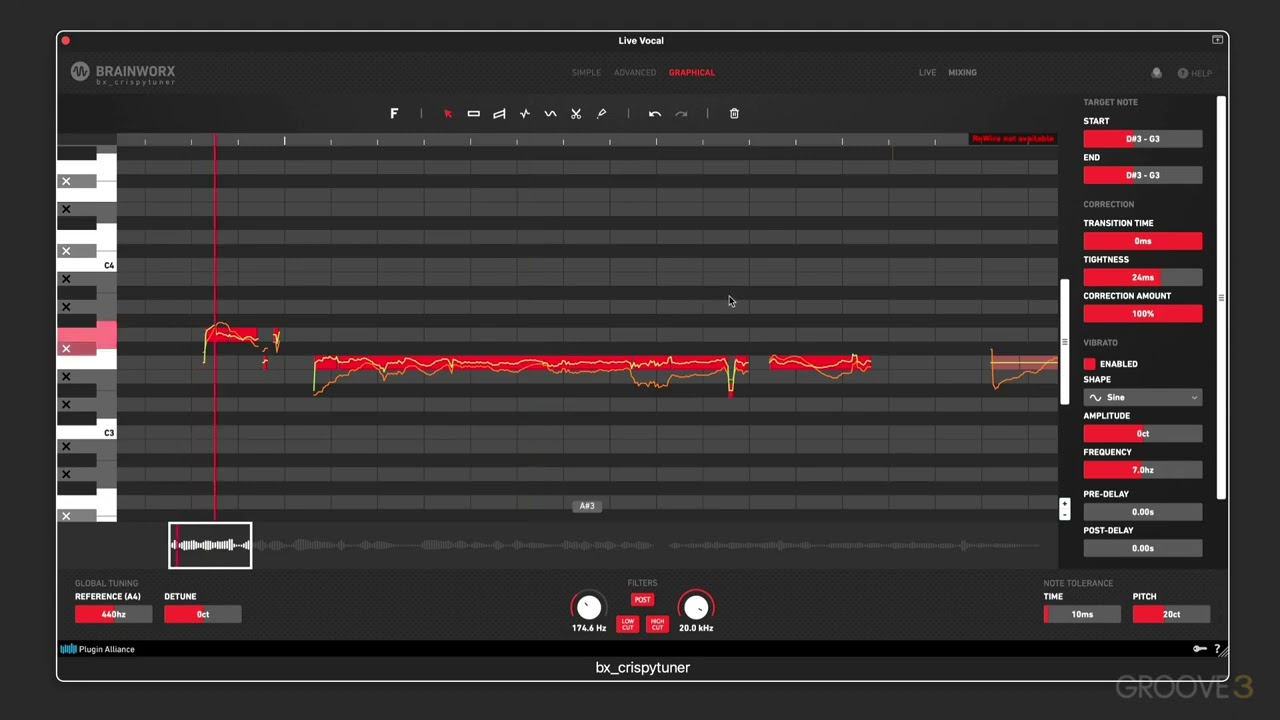Screen dimensions: 1280x720
Task: Switch to the SIMPLE view tab
Action: click(x=586, y=73)
